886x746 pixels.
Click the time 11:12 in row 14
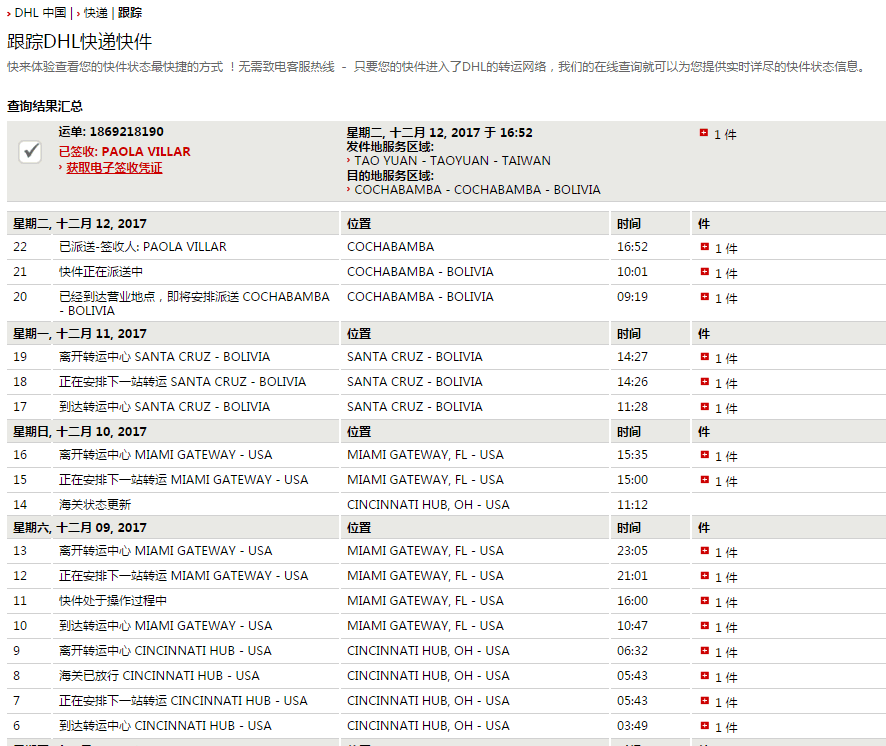pyautogui.click(x=632, y=504)
